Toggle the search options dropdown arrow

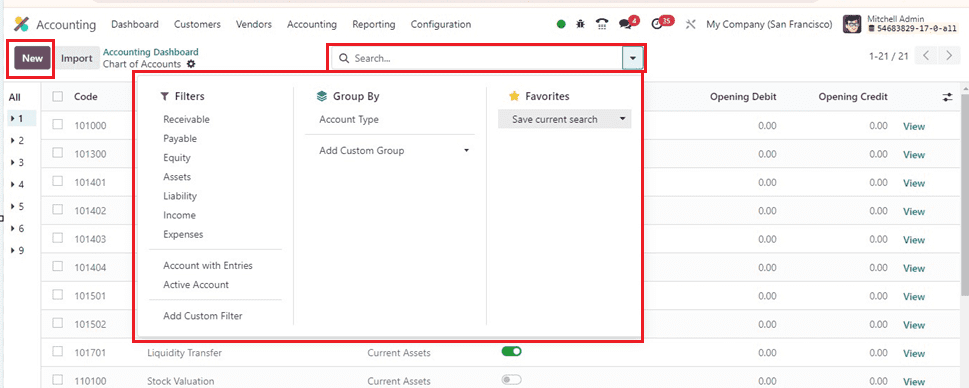click(633, 58)
